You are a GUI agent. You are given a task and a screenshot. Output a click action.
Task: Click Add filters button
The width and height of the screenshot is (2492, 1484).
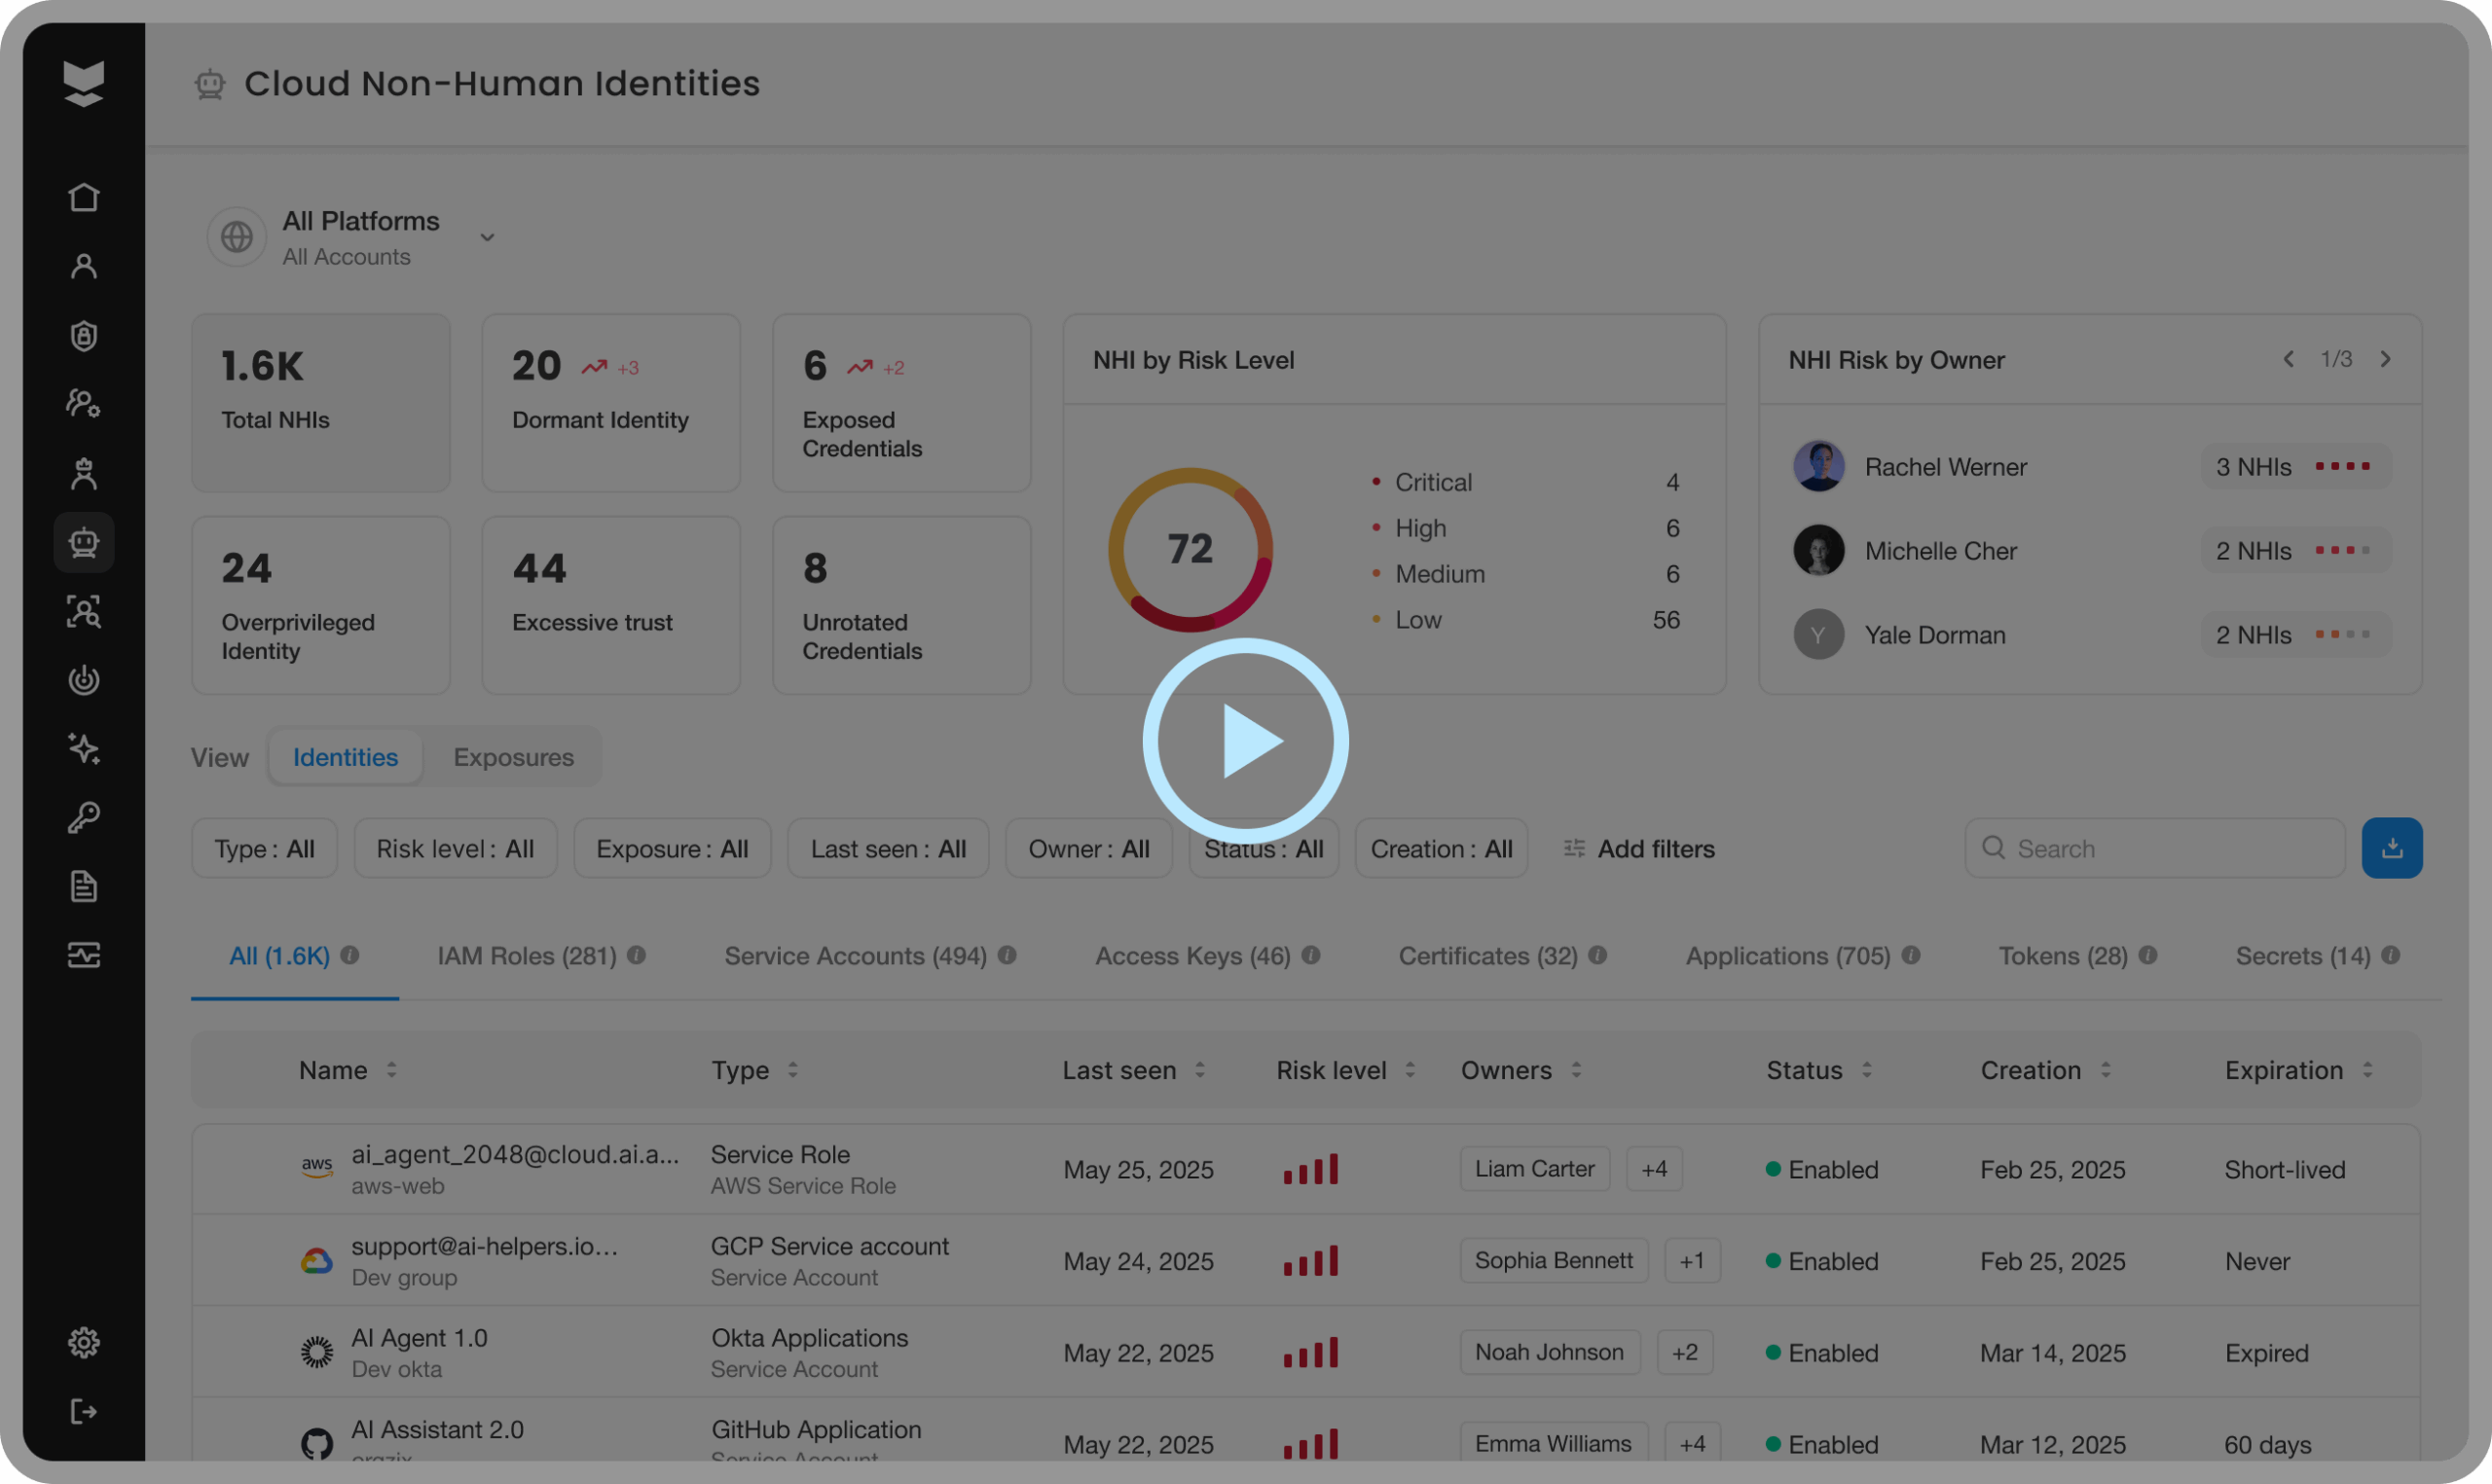(x=1639, y=849)
